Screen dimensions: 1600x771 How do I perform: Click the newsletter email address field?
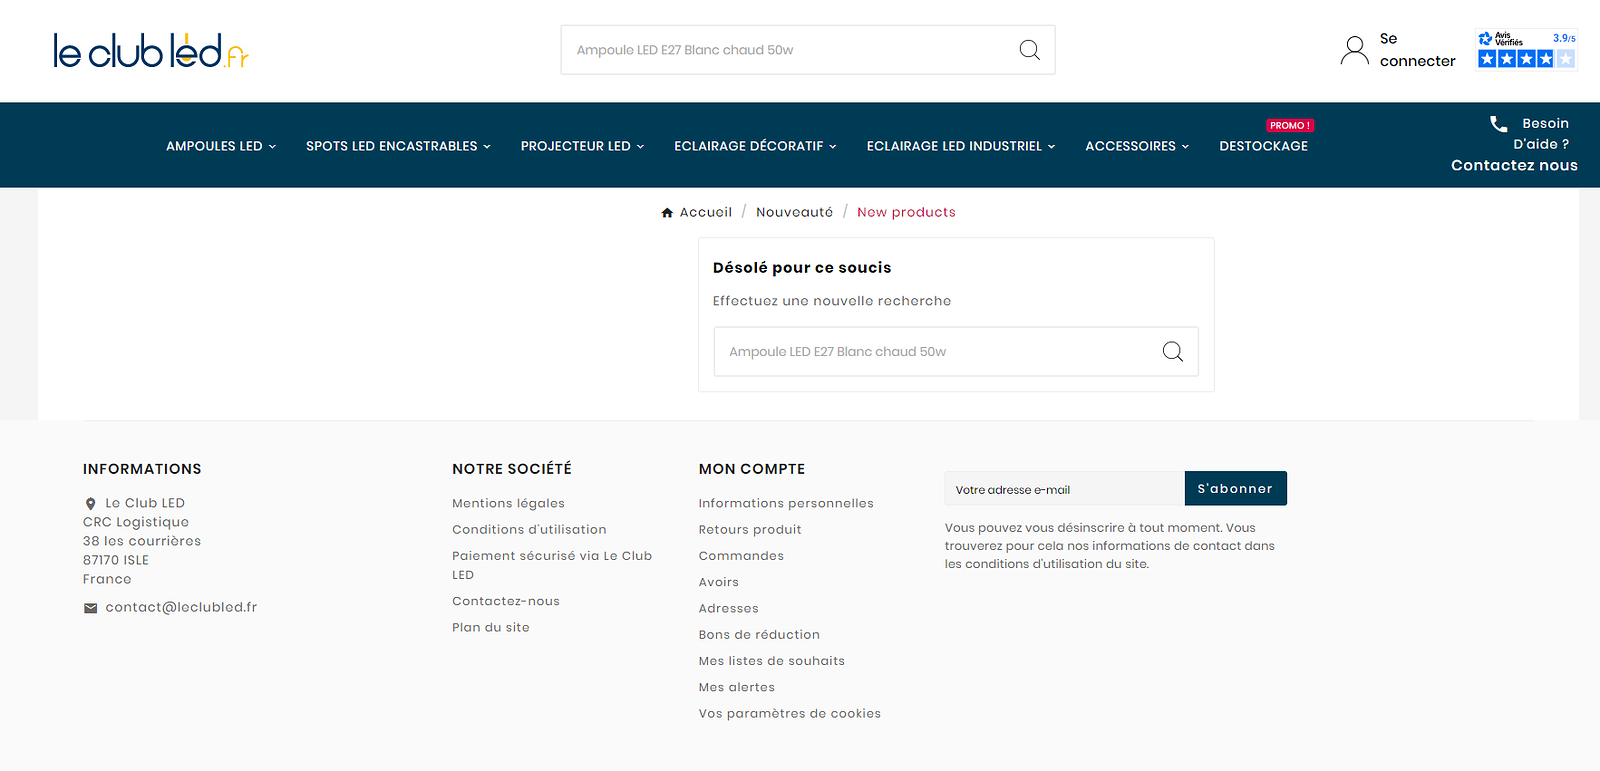1064,489
